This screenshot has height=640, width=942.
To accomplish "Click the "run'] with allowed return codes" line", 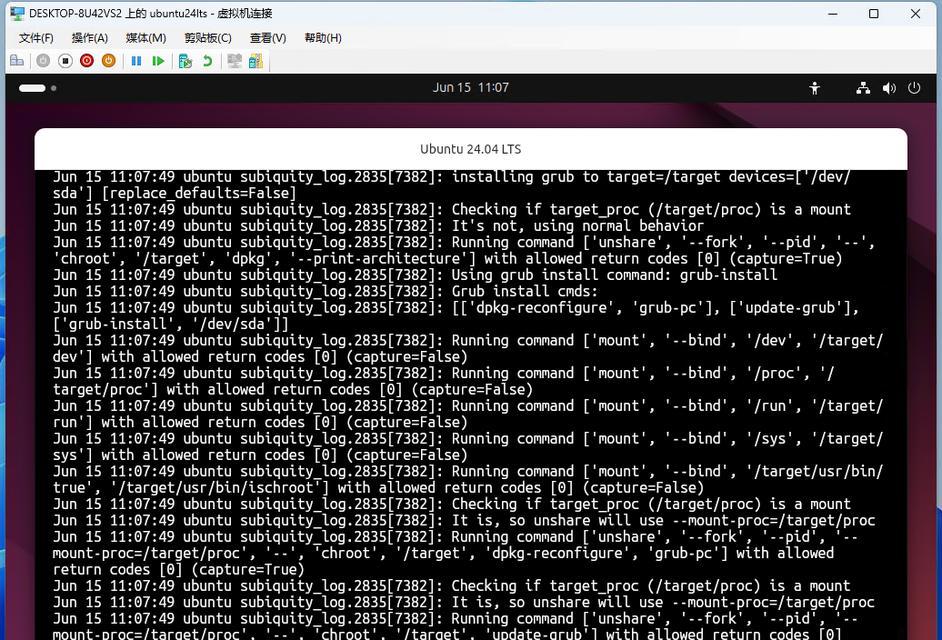I will tap(260, 422).
